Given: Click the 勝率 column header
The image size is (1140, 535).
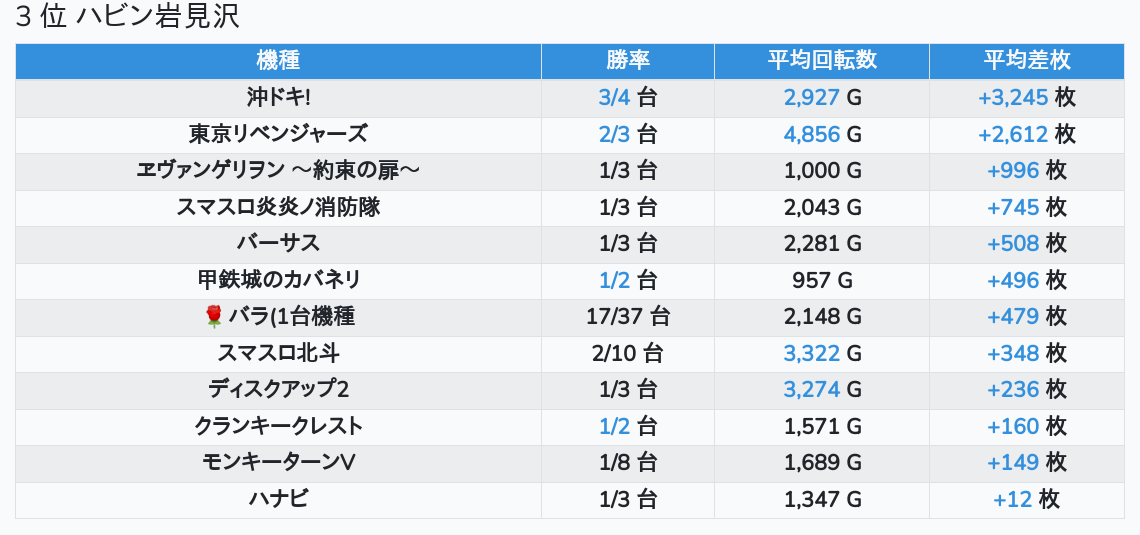Looking at the screenshot, I should [627, 60].
